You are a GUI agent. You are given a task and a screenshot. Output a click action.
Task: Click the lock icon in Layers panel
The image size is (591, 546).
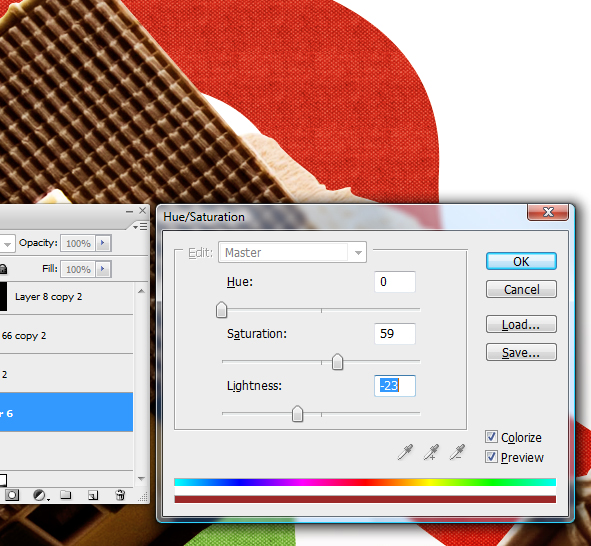[x=3, y=269]
